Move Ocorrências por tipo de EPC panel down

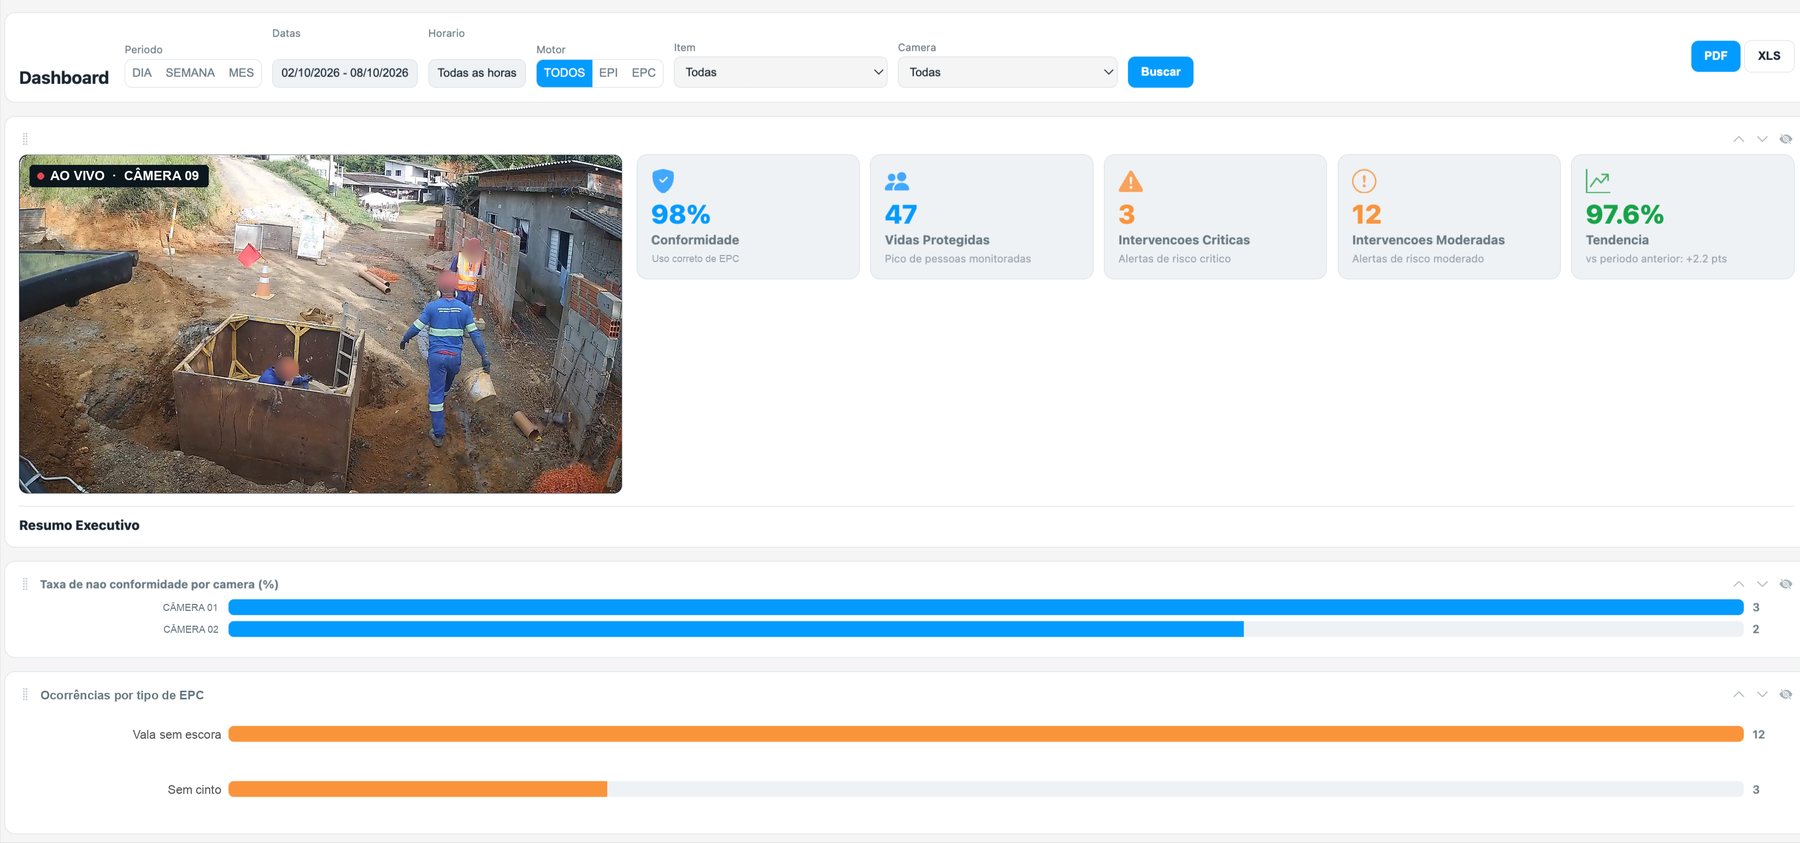(1762, 694)
